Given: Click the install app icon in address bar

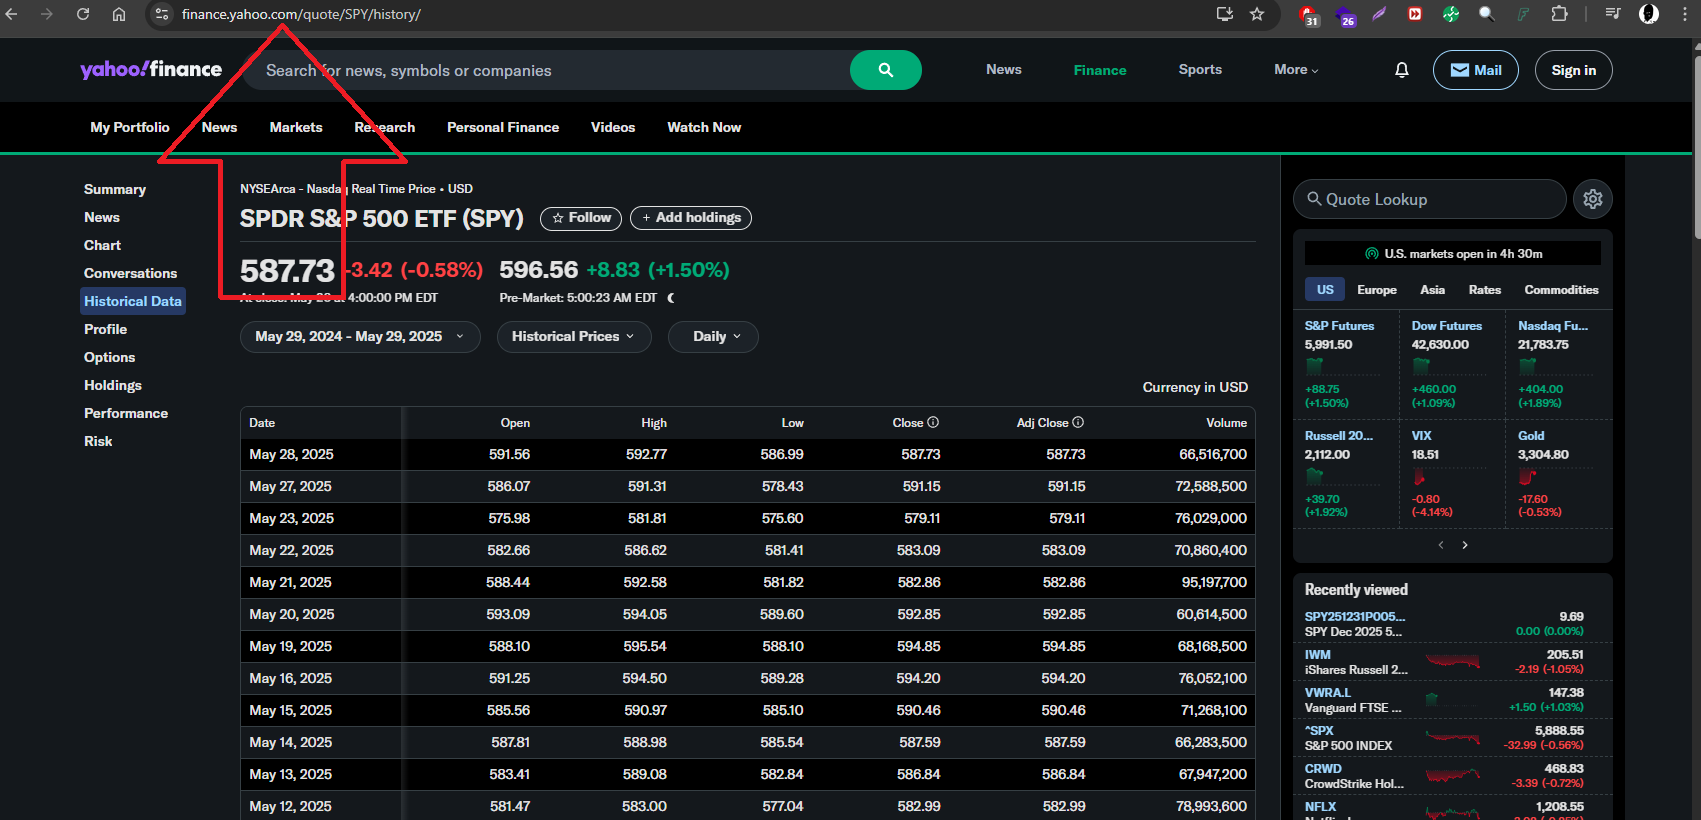Looking at the screenshot, I should [x=1224, y=14].
